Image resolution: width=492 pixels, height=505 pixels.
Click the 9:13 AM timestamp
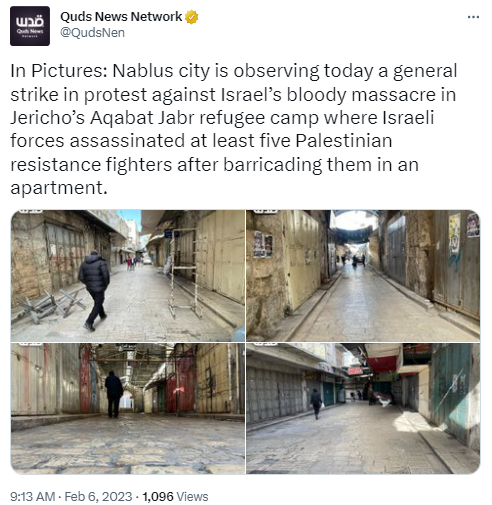click(x=32, y=496)
